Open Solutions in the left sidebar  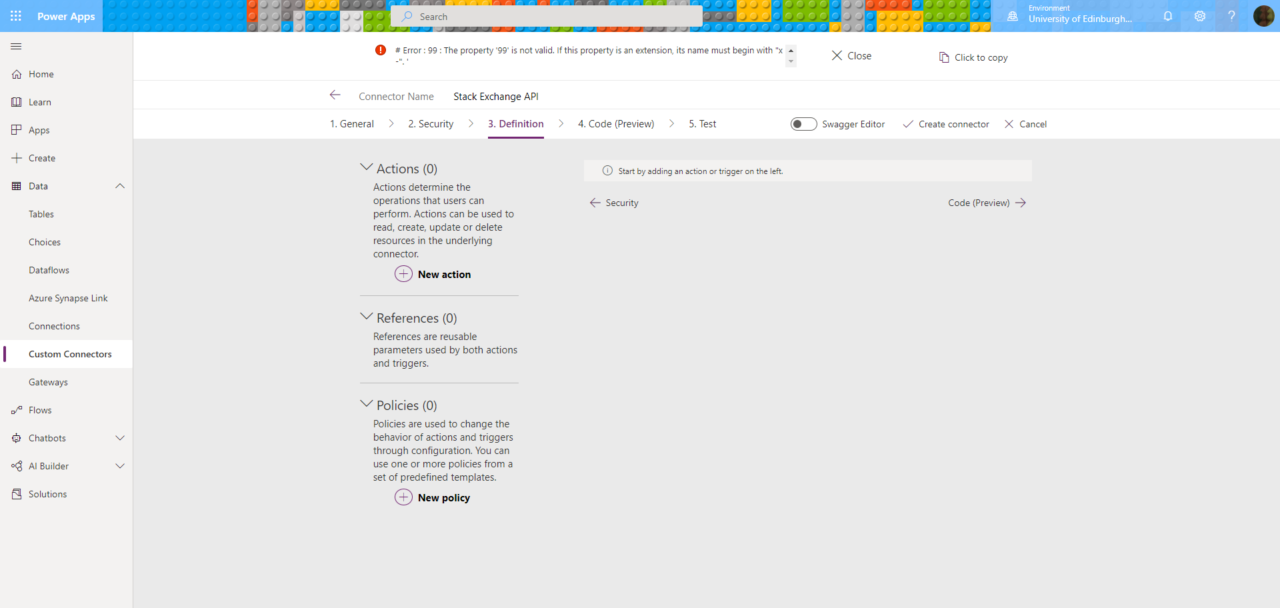(x=47, y=494)
